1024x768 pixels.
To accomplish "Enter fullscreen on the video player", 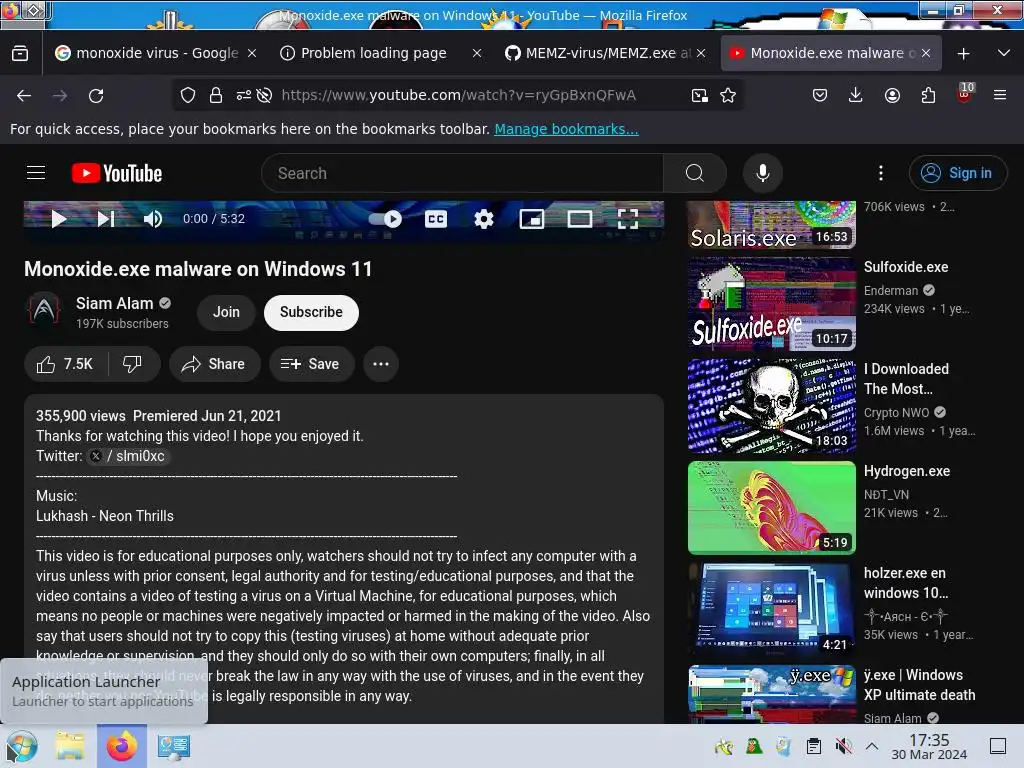I will (628, 219).
